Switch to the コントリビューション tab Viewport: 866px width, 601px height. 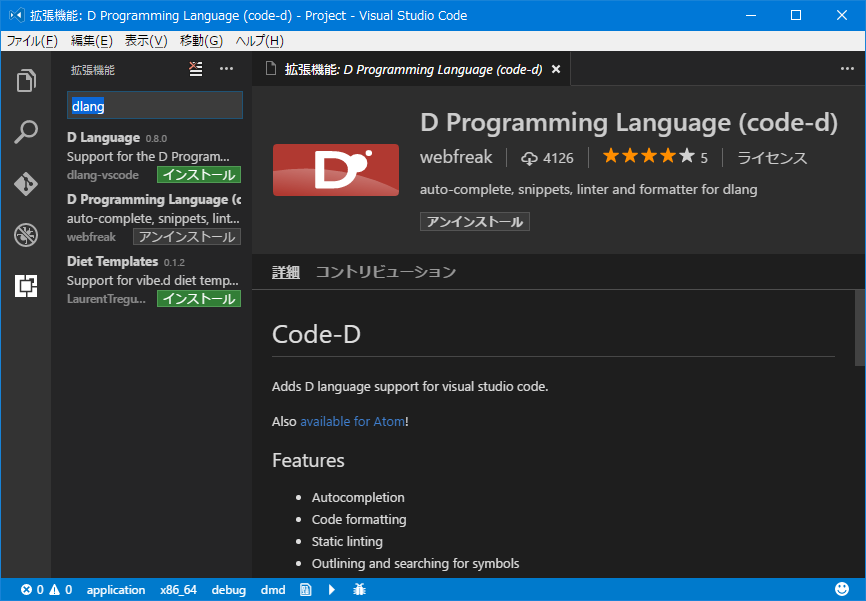[386, 272]
